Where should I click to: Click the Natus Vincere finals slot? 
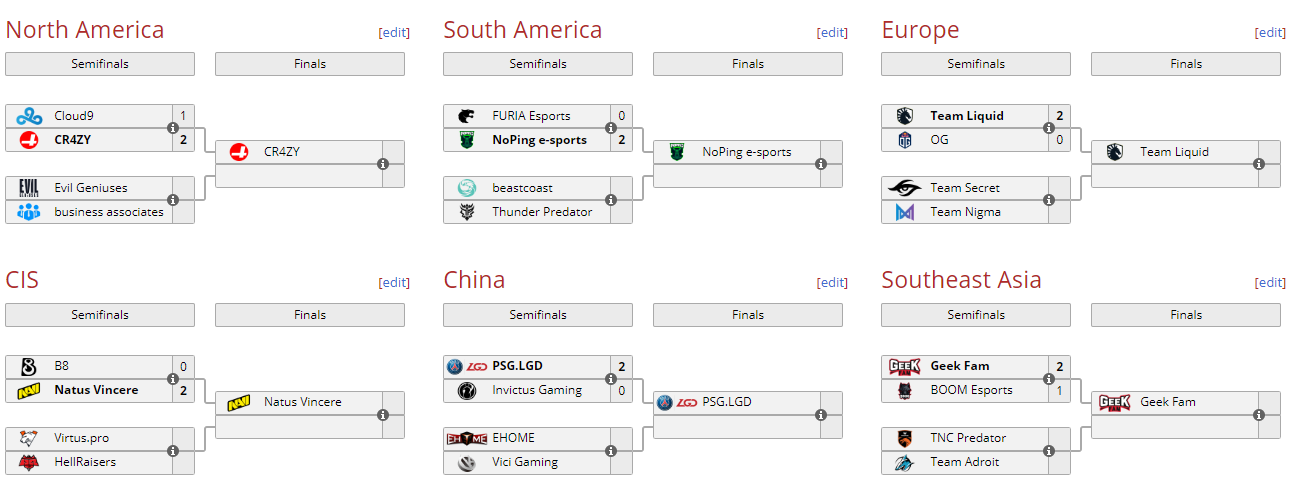coord(302,402)
